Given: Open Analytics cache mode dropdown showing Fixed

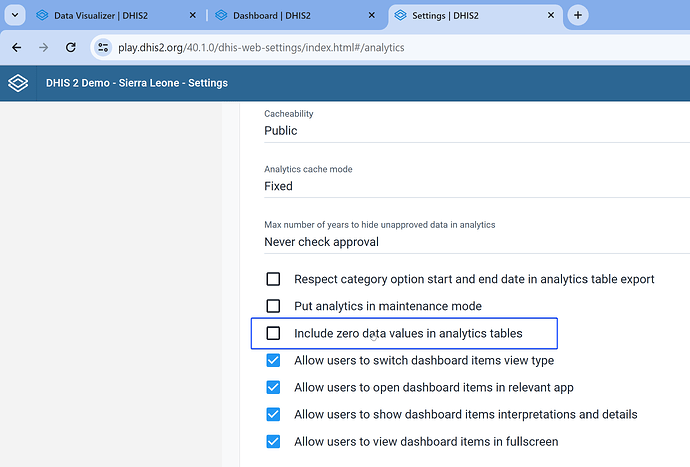Looking at the screenshot, I should coord(477,186).
